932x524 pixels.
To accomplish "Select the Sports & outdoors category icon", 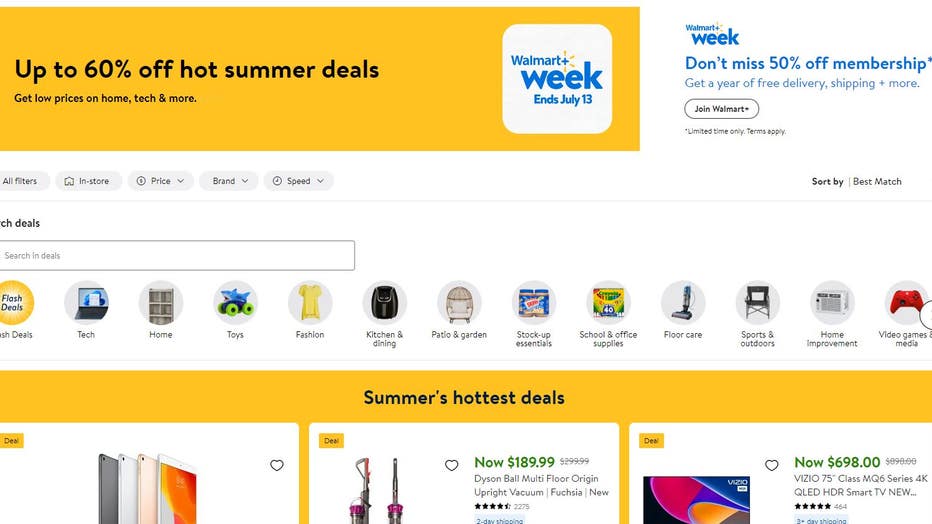I will pos(757,302).
